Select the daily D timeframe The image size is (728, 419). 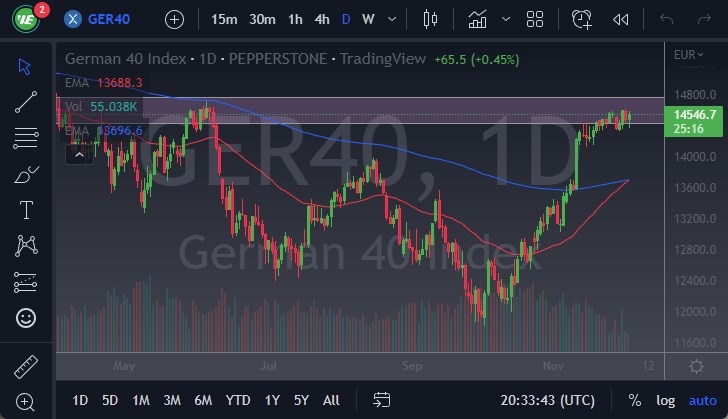click(346, 20)
